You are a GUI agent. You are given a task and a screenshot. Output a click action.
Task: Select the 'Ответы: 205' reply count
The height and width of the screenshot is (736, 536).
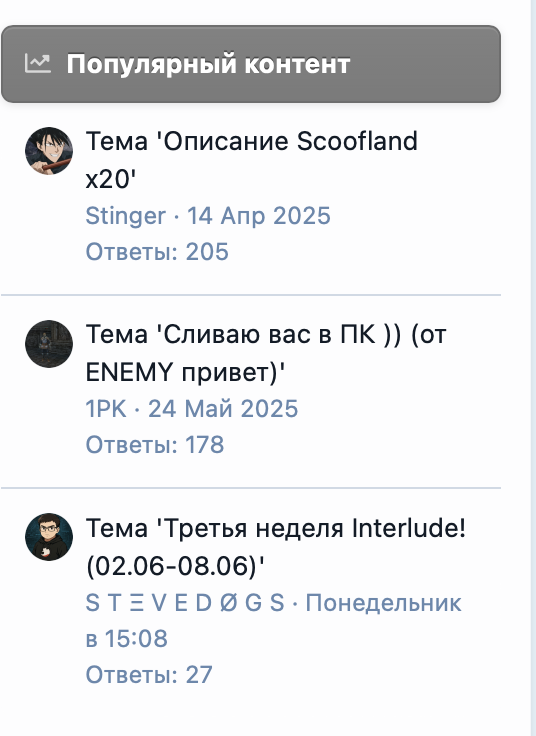pyautogui.click(x=157, y=252)
